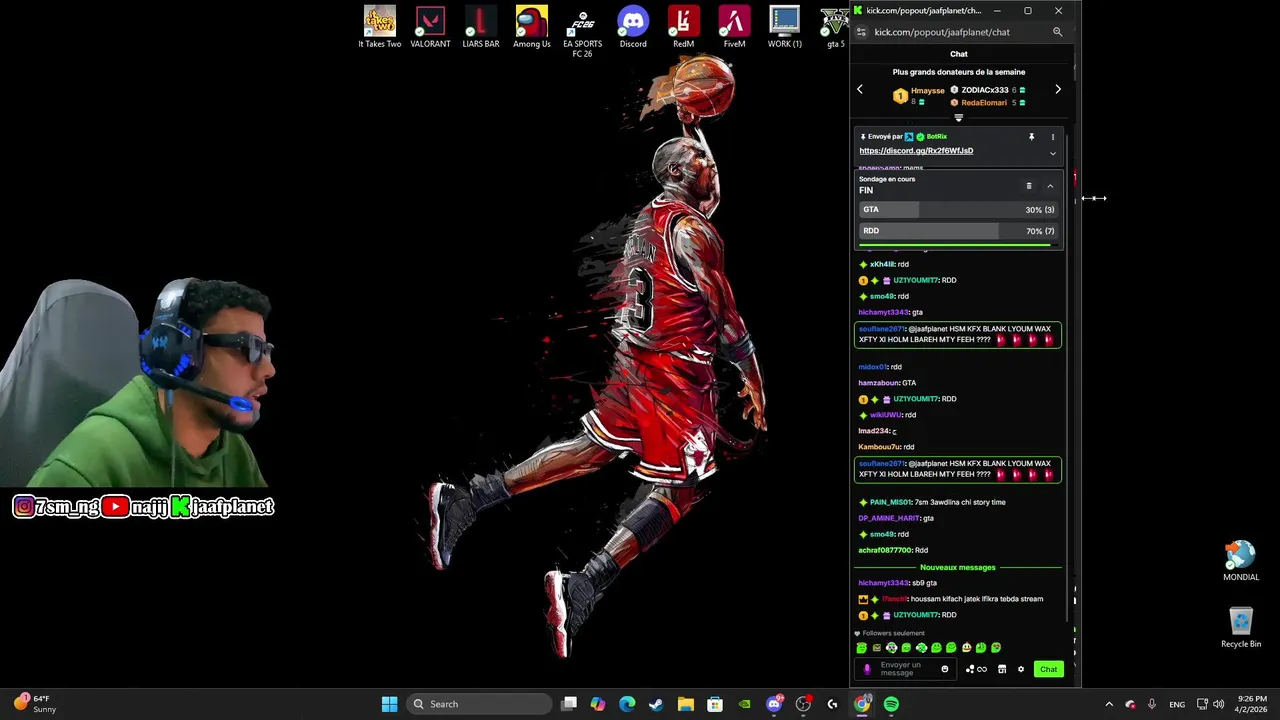This screenshot has height=720, width=1280.
Task: Open the emoji picker in message box
Action: tap(945, 669)
